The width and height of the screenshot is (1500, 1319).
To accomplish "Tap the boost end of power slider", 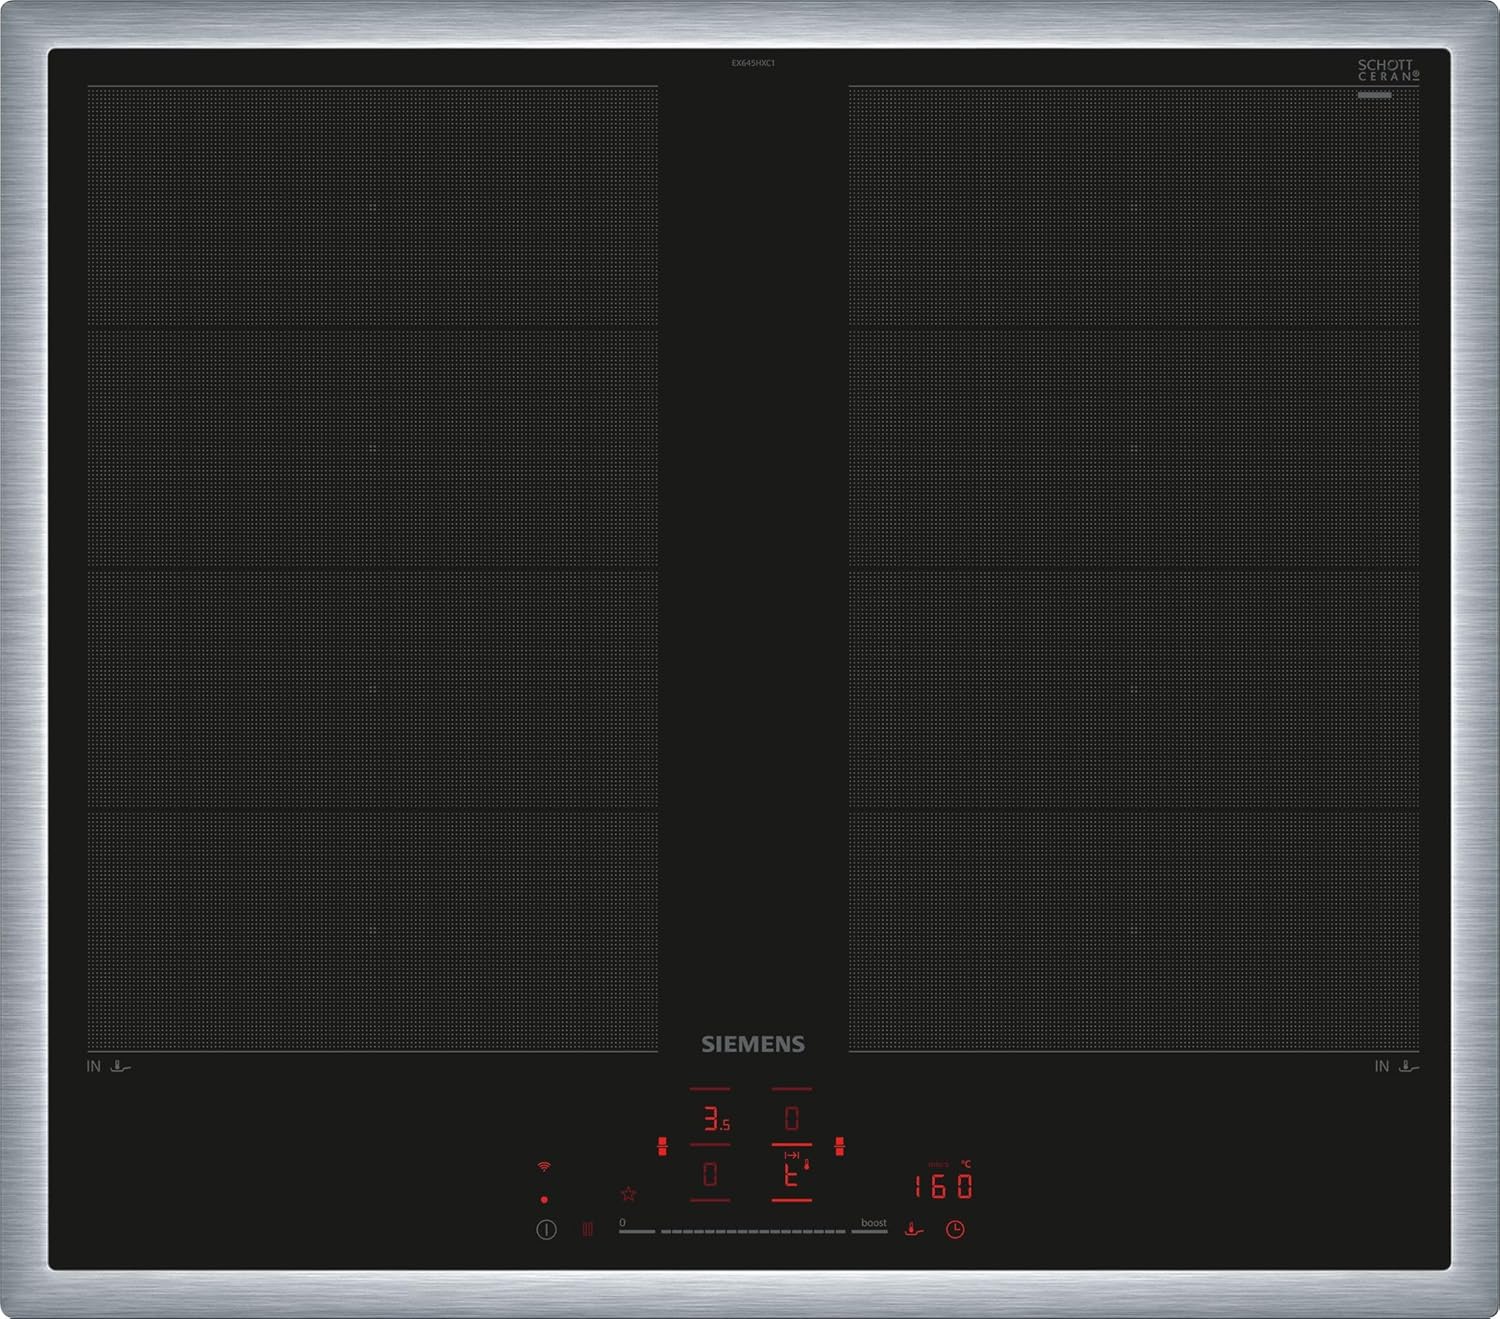I will 870,1230.
